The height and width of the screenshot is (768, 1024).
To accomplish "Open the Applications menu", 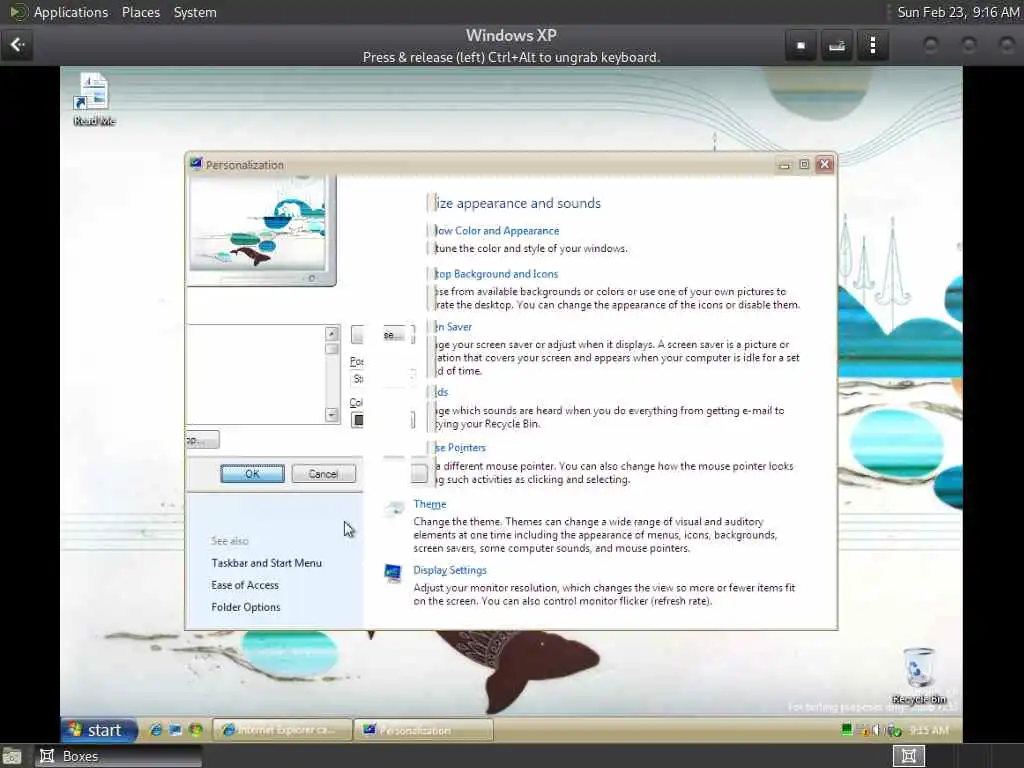I will coord(71,12).
